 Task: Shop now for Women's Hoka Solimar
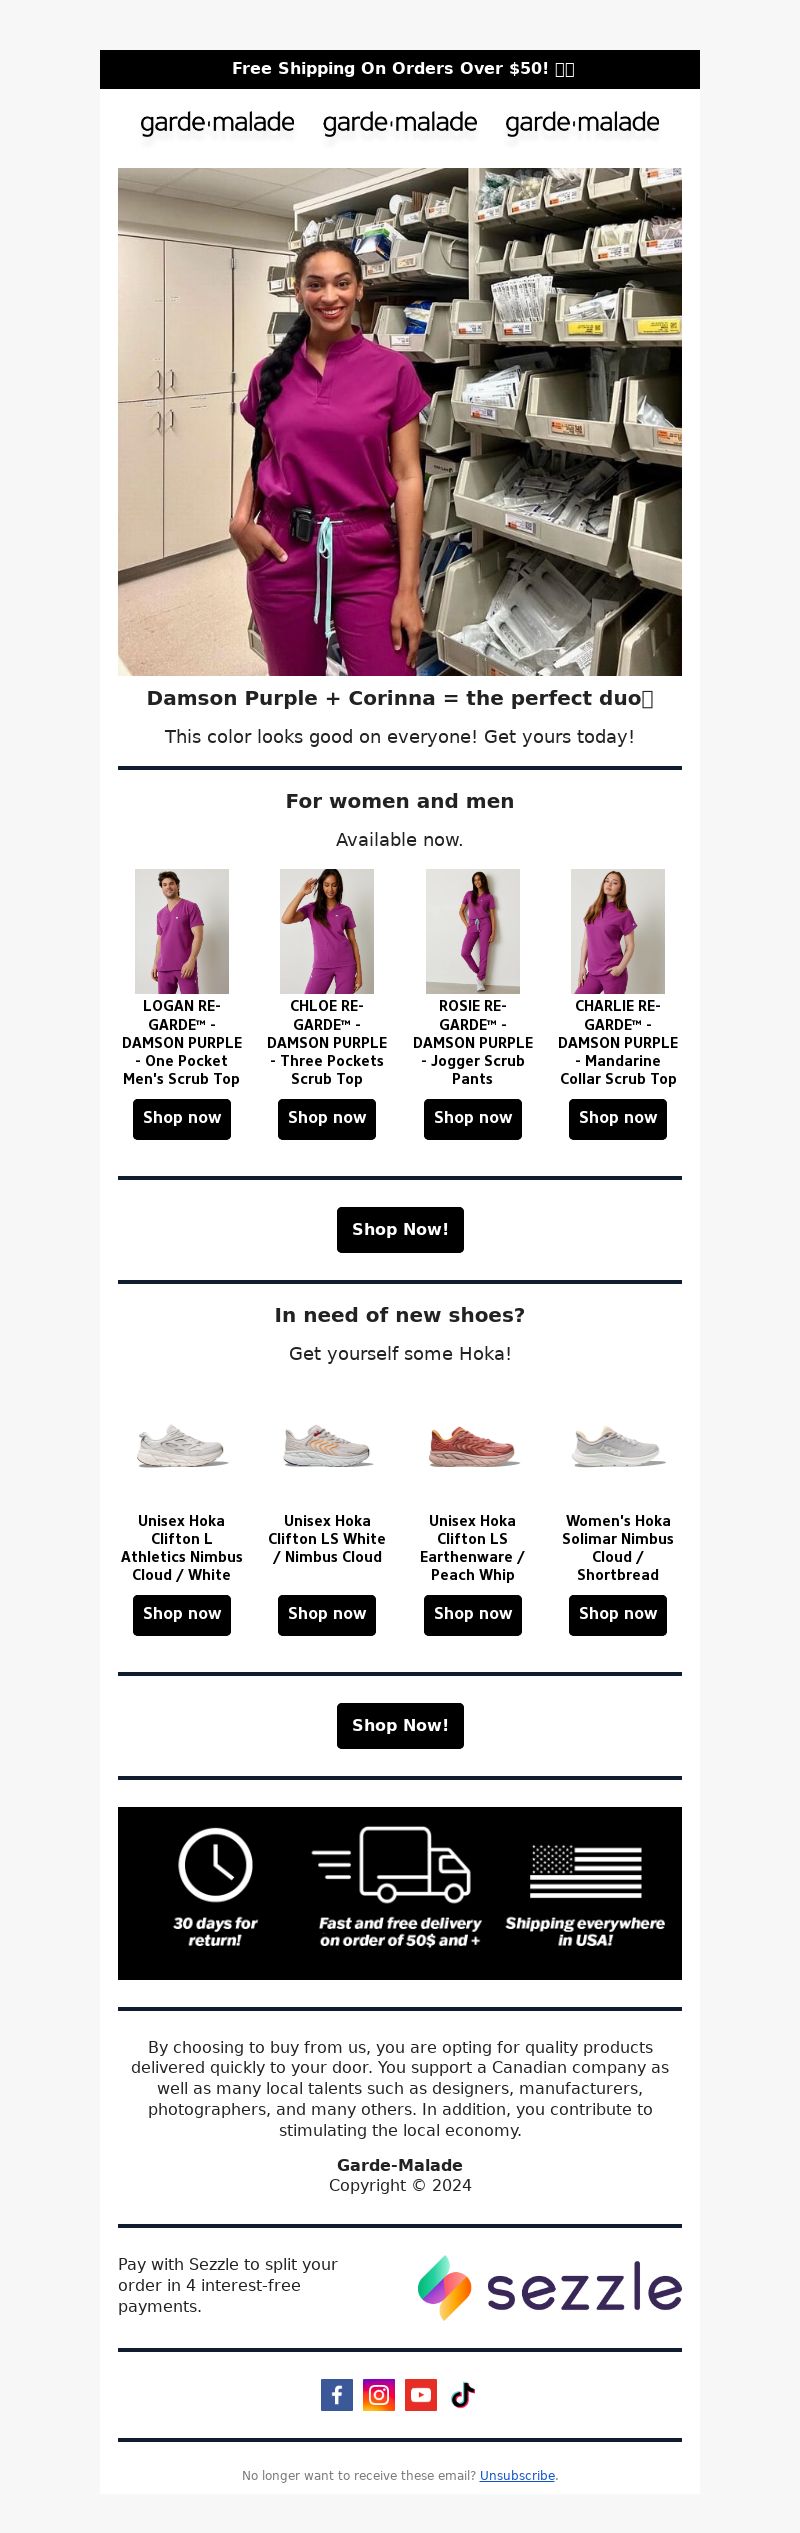point(618,1615)
